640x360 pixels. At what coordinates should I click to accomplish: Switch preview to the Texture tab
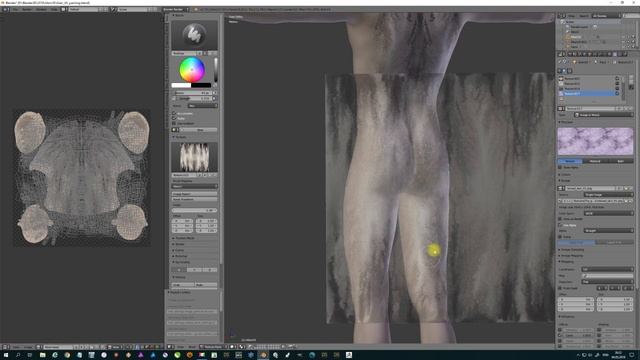(x=570, y=161)
